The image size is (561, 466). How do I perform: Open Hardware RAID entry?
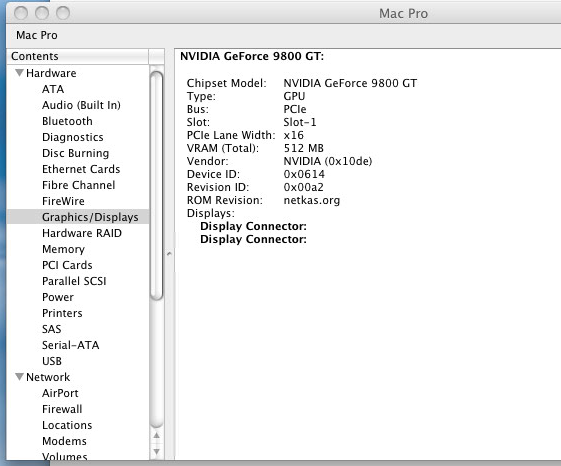82,233
